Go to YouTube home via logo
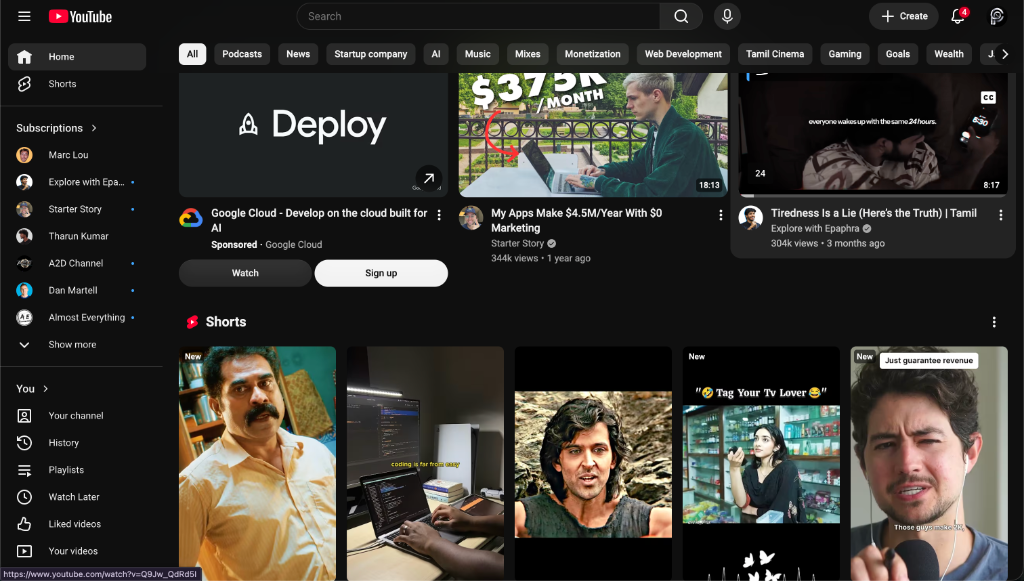1024x581 pixels. click(80, 16)
